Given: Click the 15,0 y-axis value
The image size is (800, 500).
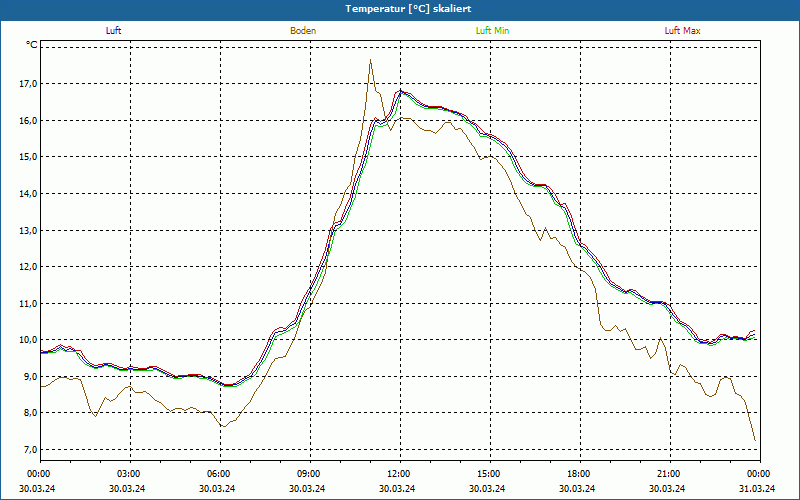Looking at the screenshot, I should pos(30,157).
